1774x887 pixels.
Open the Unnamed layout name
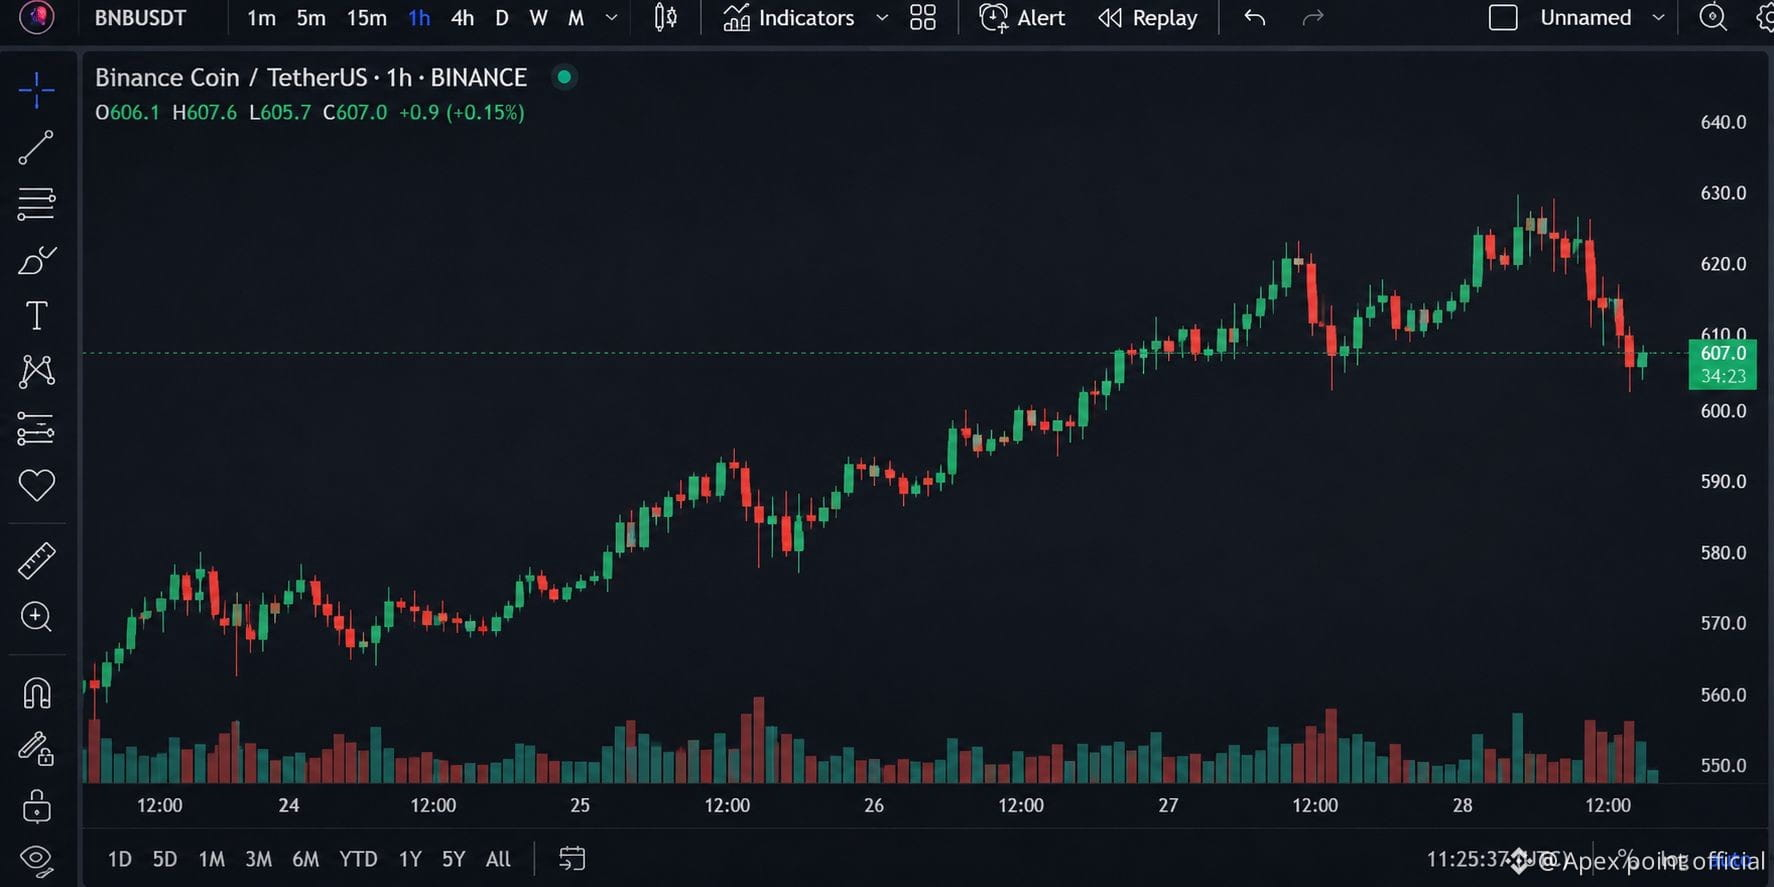(x=1585, y=18)
